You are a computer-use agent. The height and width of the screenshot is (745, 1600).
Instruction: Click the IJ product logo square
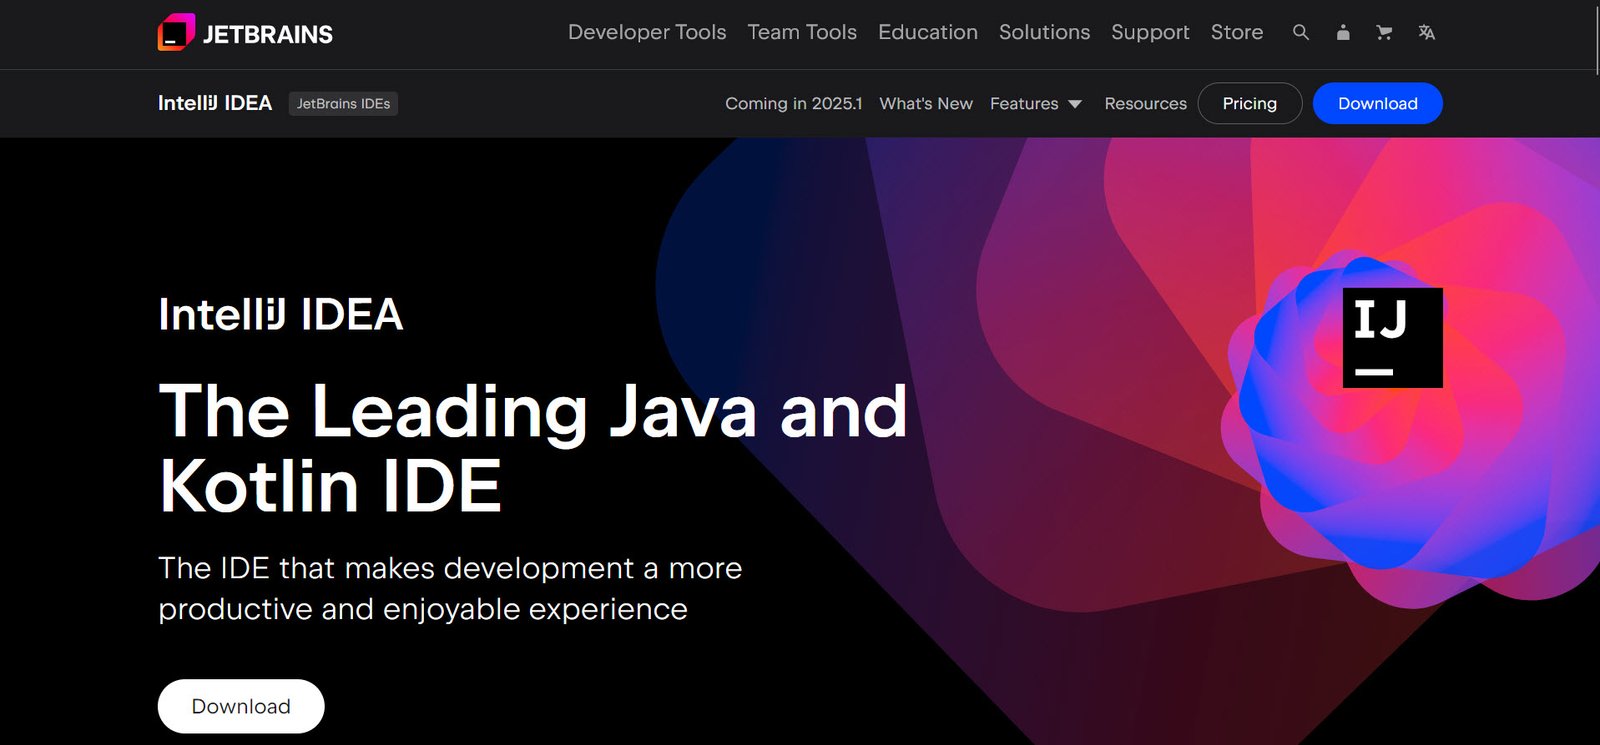click(x=1392, y=338)
